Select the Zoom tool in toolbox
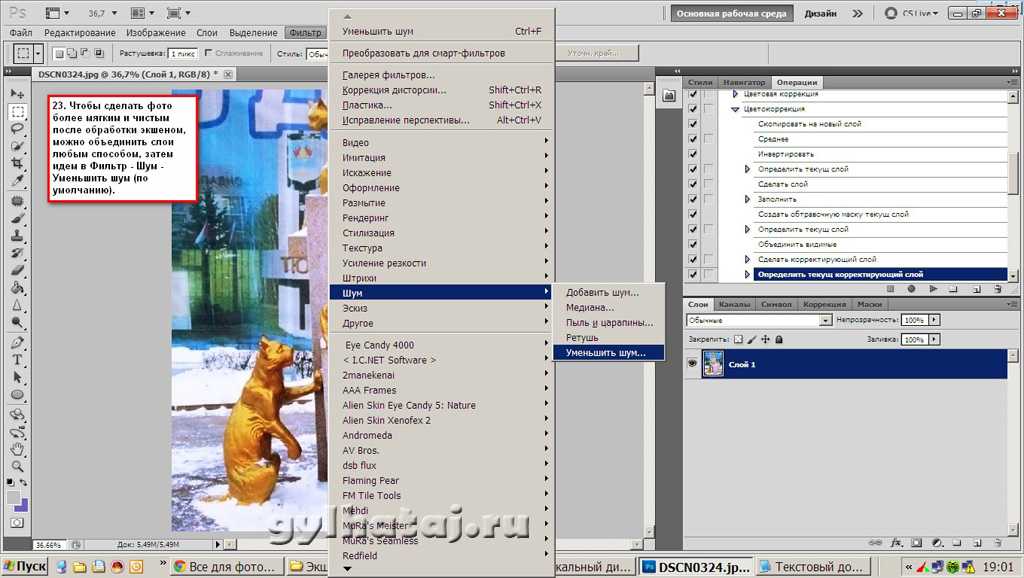This screenshot has width=1024, height=578. (x=17, y=466)
